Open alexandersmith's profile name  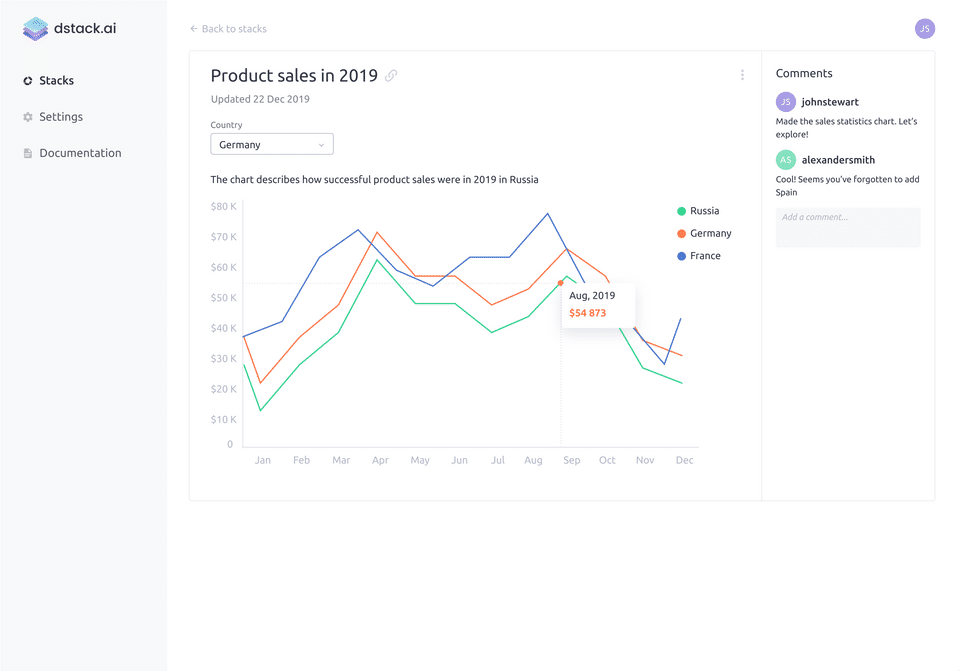838,160
